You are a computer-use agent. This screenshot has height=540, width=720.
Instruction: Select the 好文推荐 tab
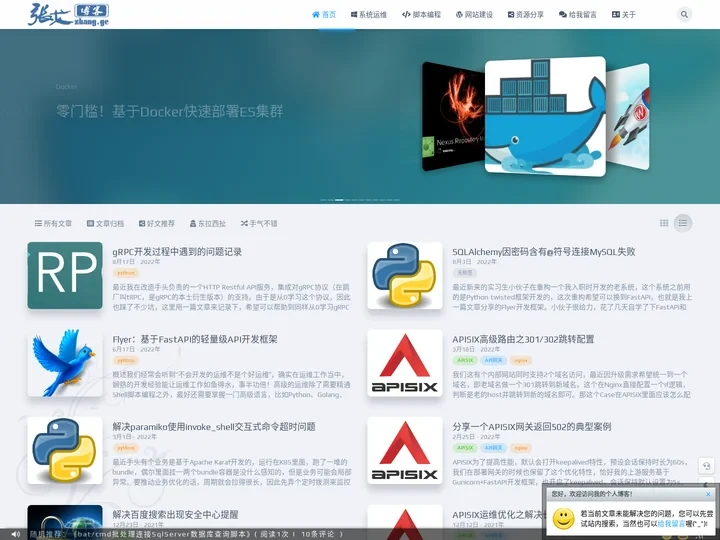point(157,224)
